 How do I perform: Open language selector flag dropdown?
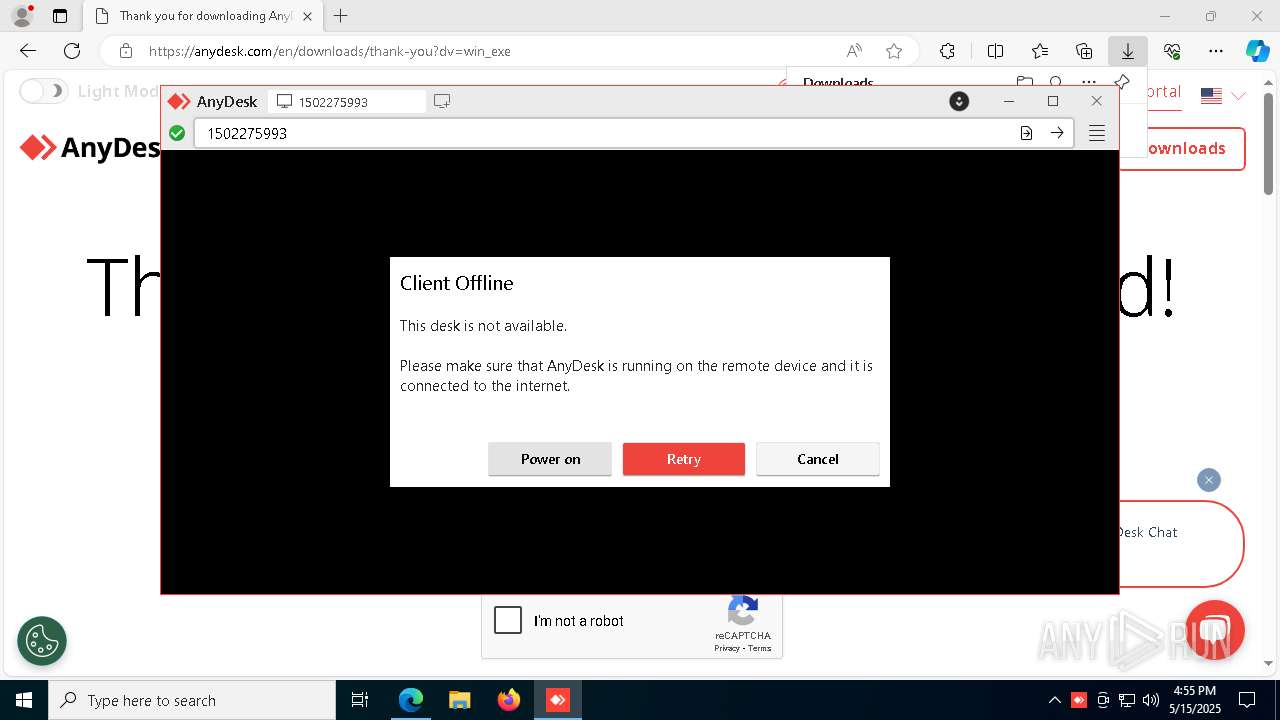point(1224,95)
